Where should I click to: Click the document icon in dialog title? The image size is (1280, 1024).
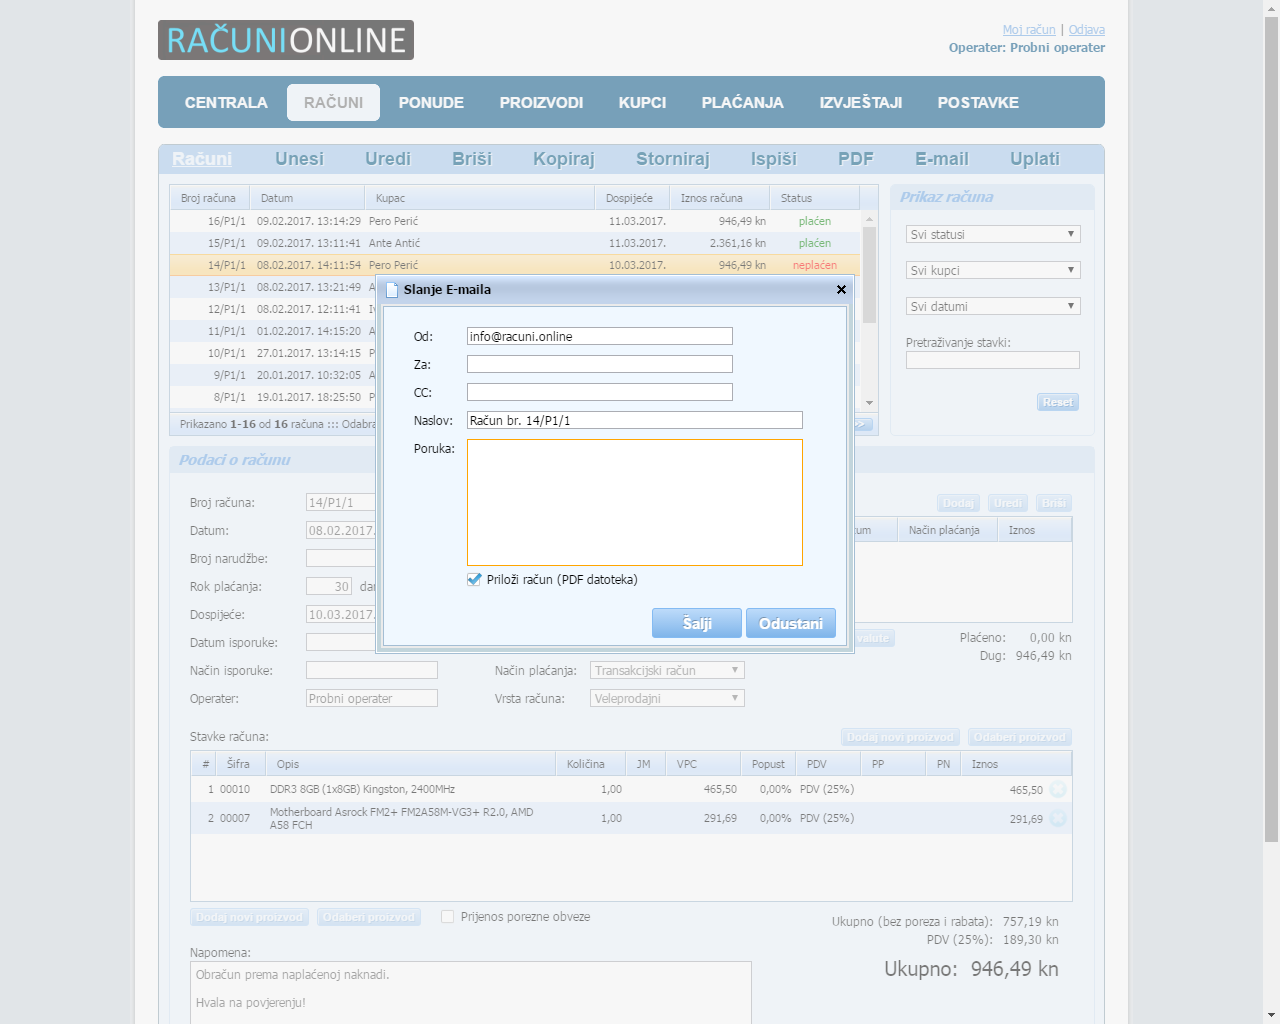pos(392,290)
